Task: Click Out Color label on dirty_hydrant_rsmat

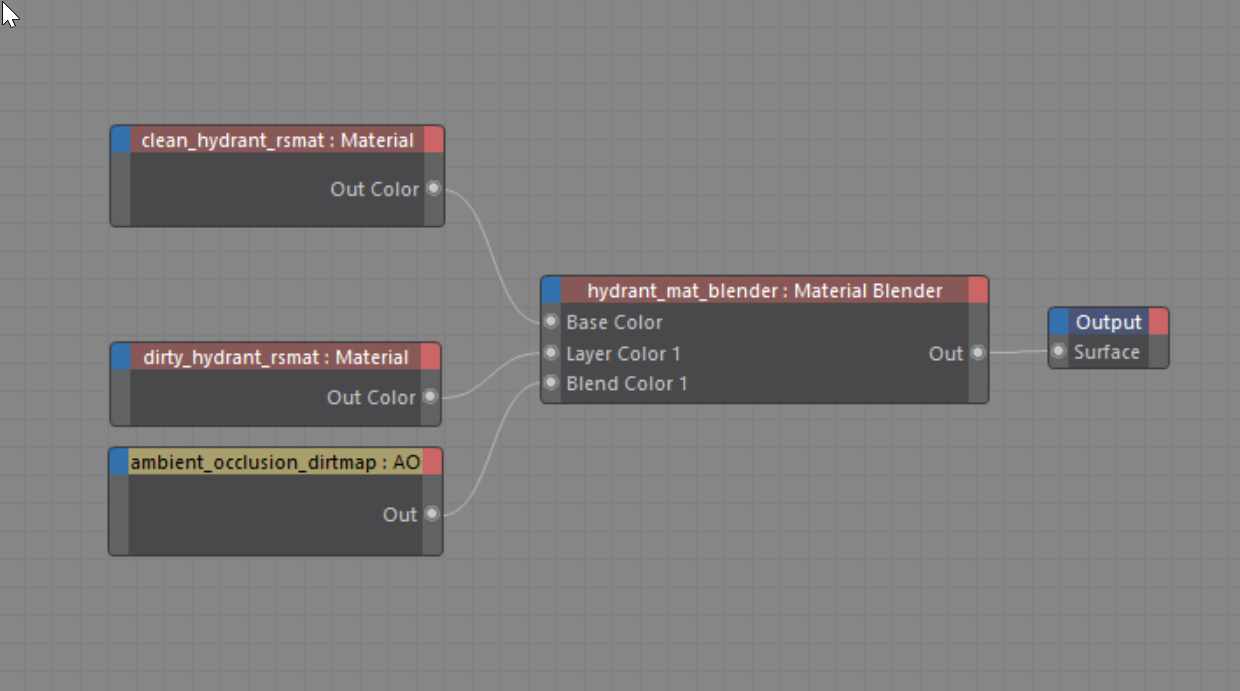Action: pos(371,397)
